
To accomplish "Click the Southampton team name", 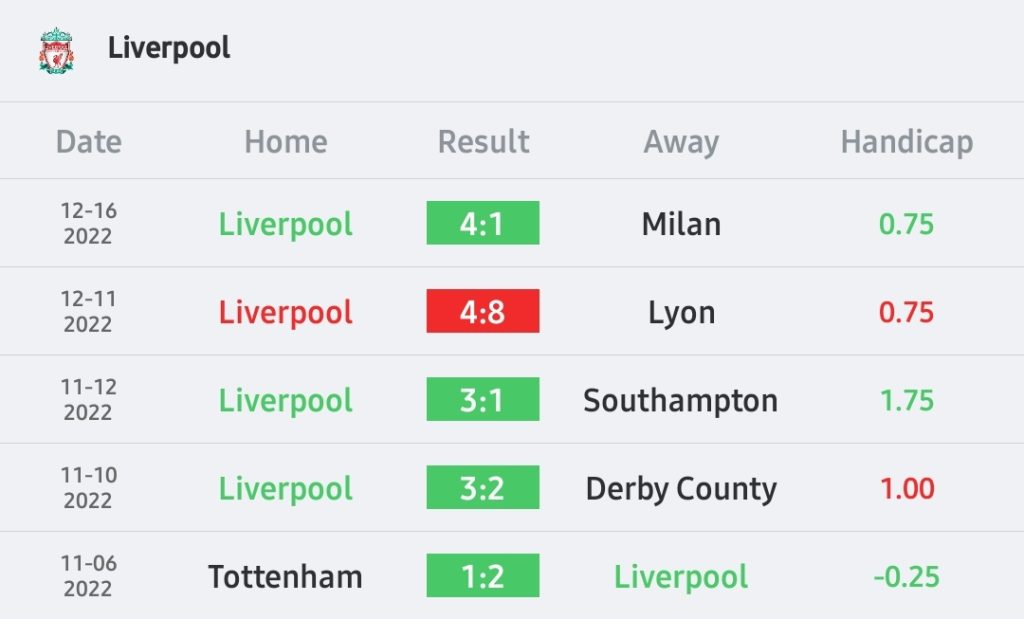I will [680, 401].
